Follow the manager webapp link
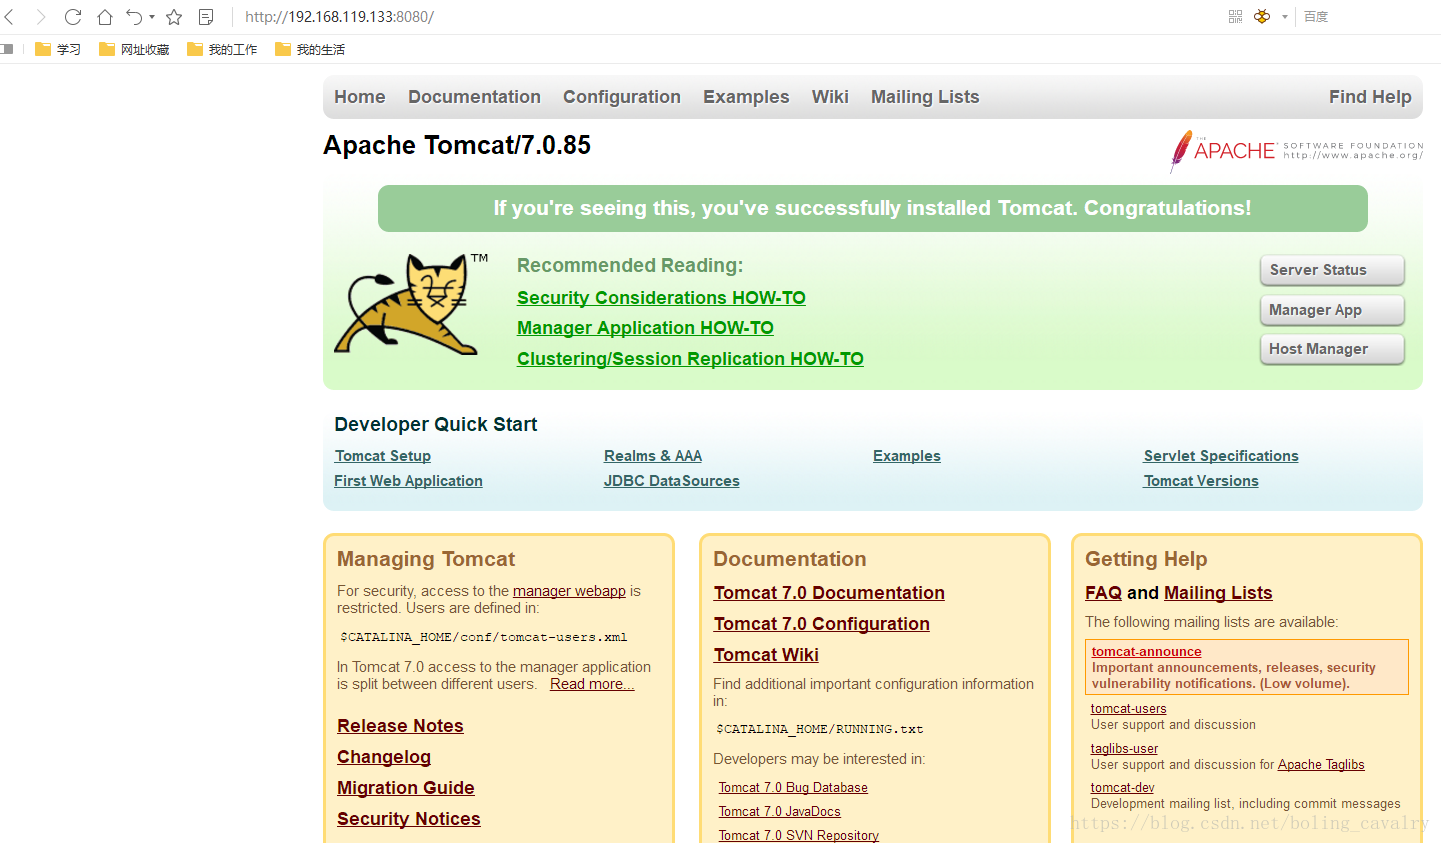This screenshot has width=1441, height=843. pyautogui.click(x=569, y=591)
